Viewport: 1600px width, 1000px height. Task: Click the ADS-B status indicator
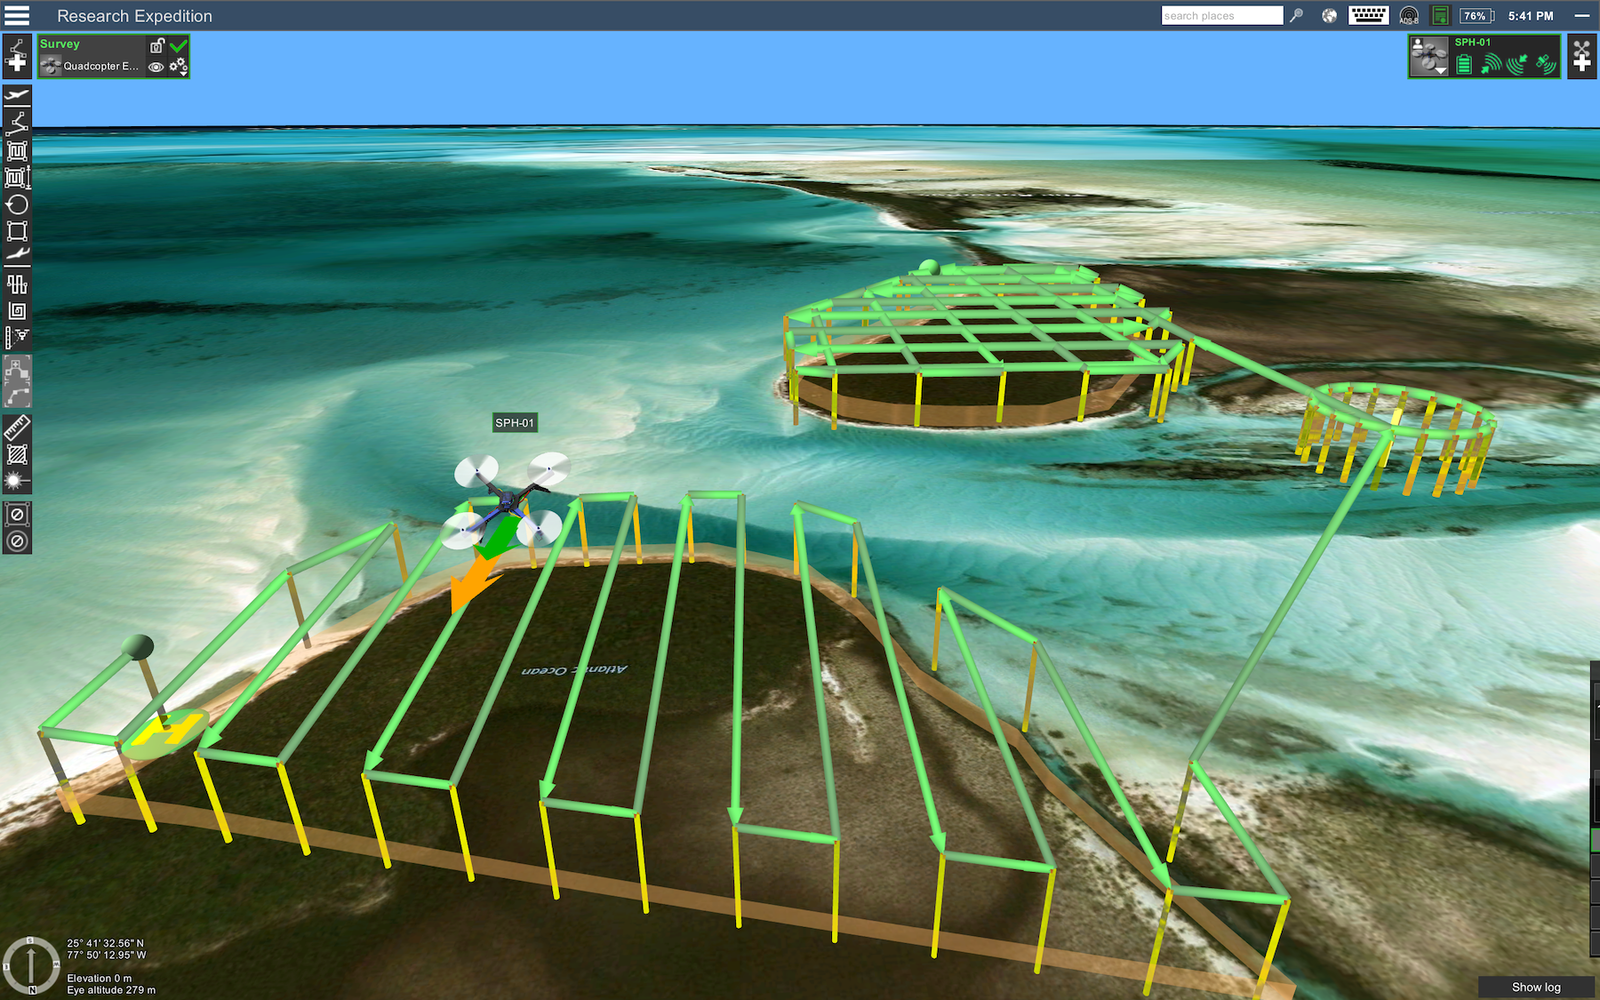click(1409, 15)
